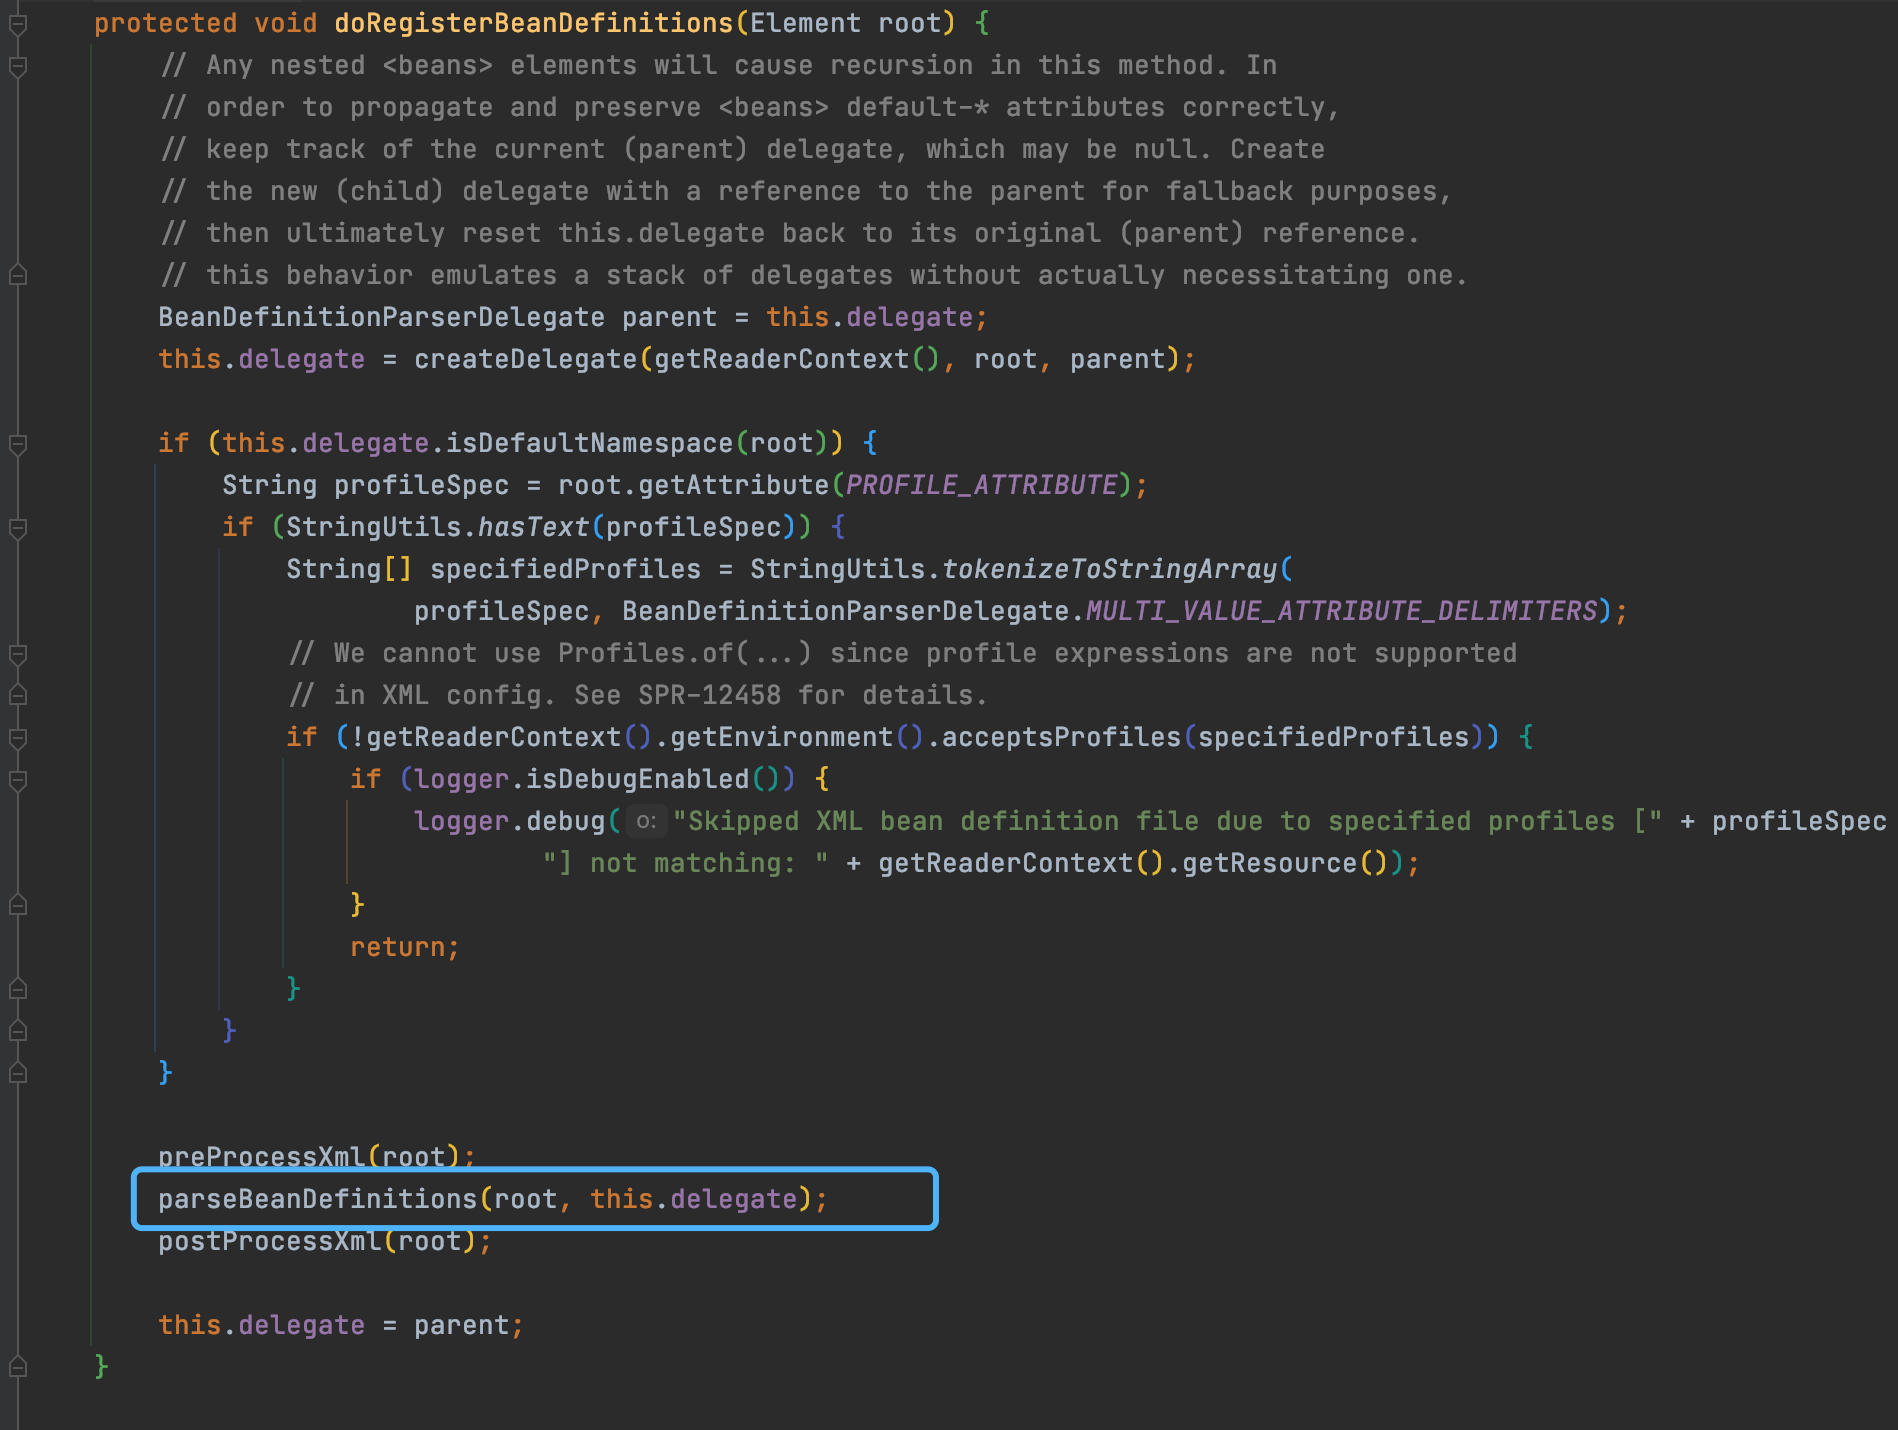Click method name doRegisterBeanDefinitions in signature
This screenshot has height=1430, width=1898.
[534, 23]
